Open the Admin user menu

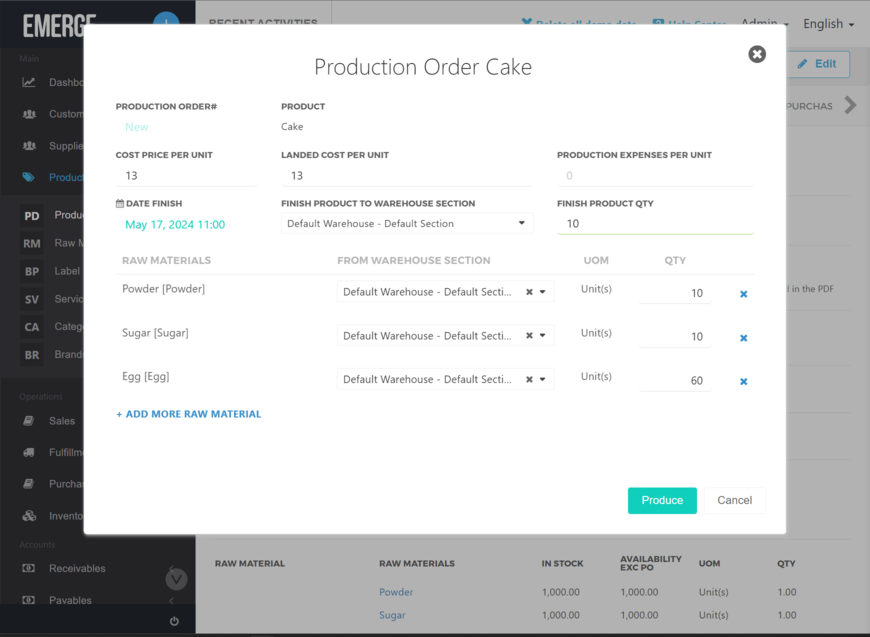pyautogui.click(x=764, y=24)
